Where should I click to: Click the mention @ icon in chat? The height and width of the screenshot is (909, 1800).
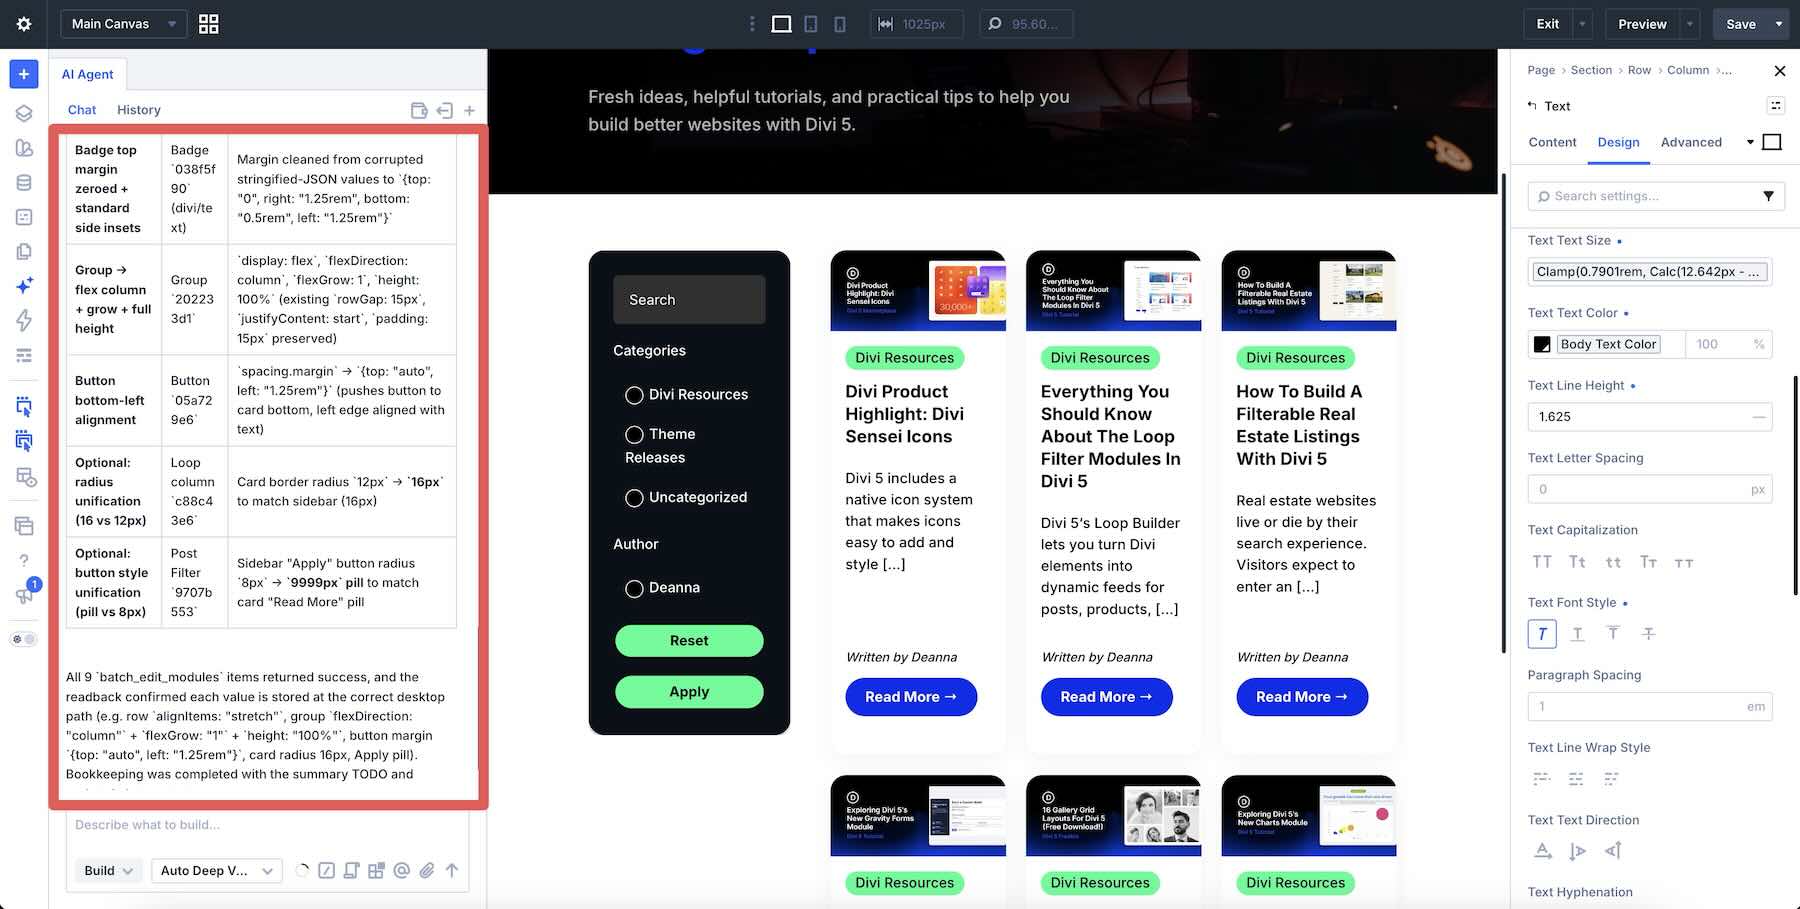402,870
